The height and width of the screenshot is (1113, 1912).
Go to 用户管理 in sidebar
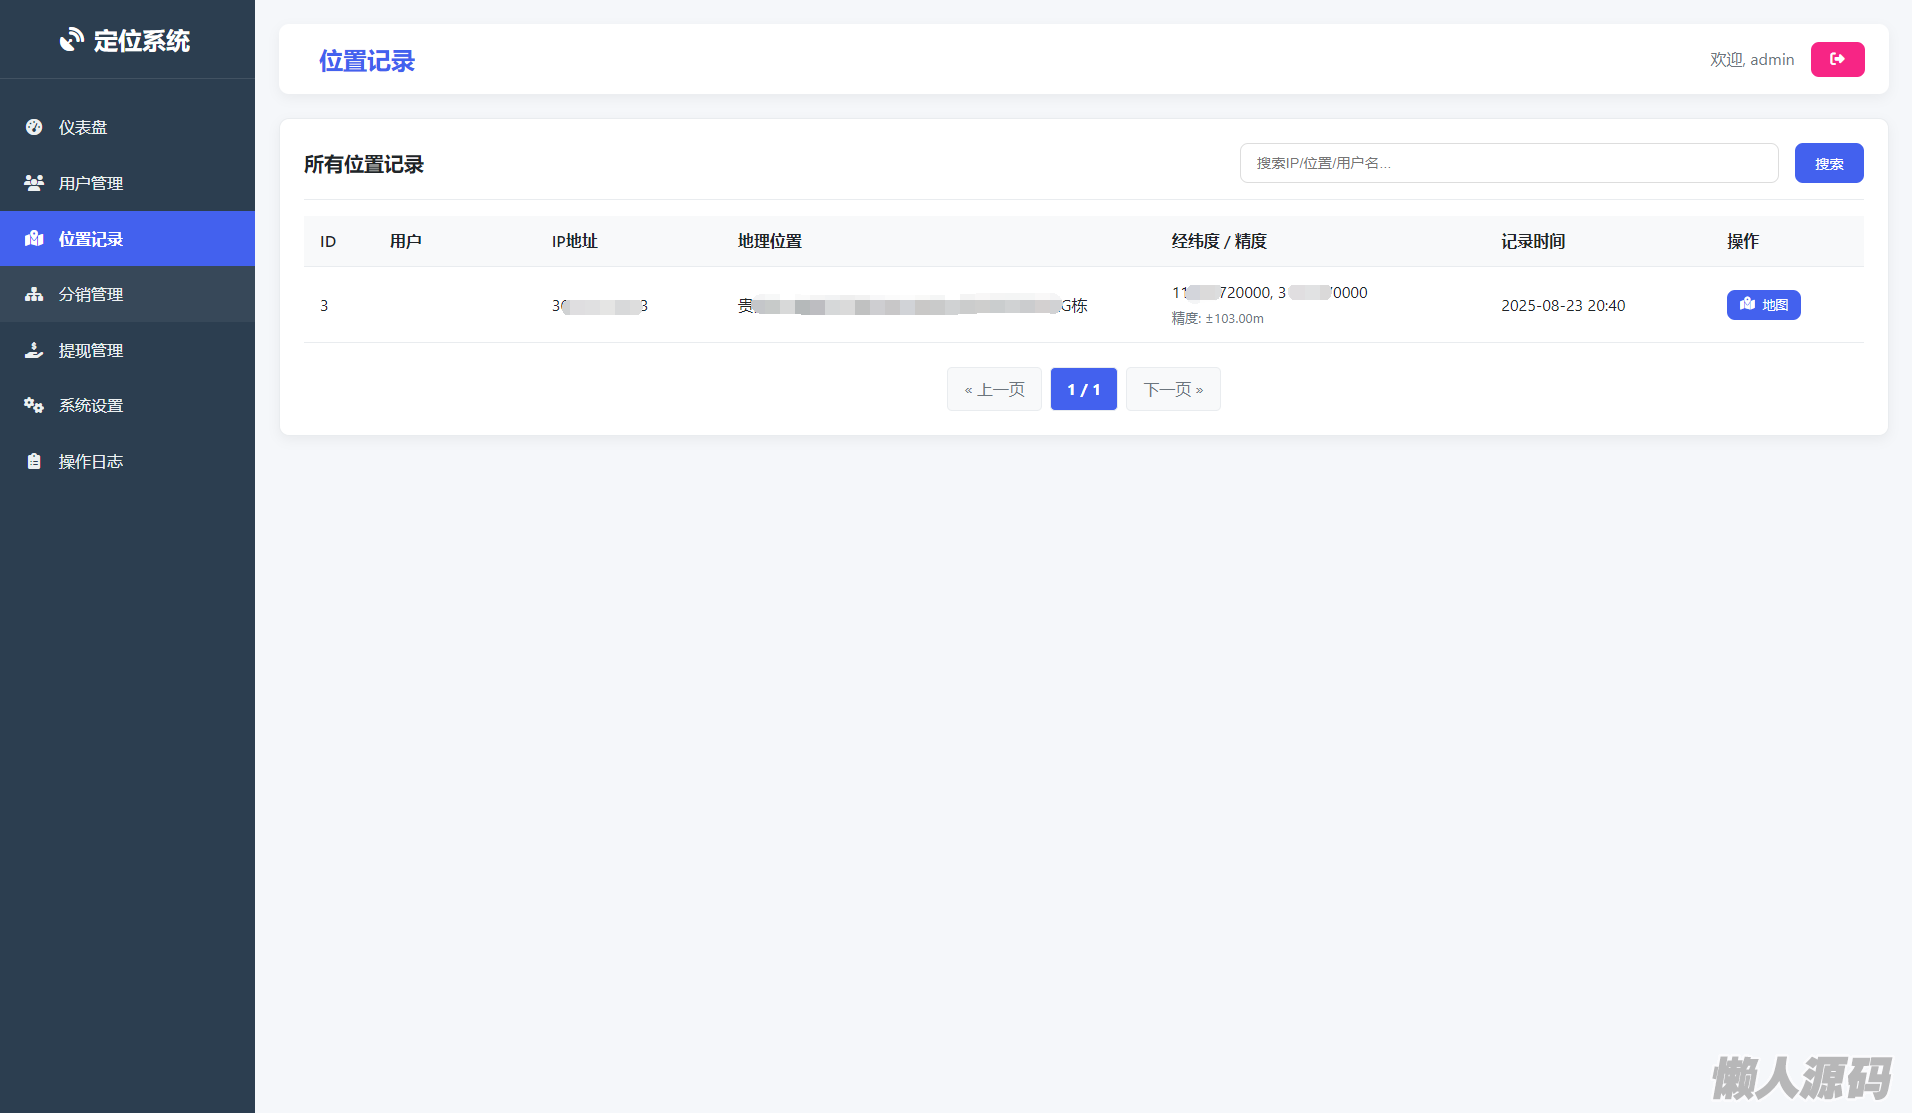(x=91, y=183)
